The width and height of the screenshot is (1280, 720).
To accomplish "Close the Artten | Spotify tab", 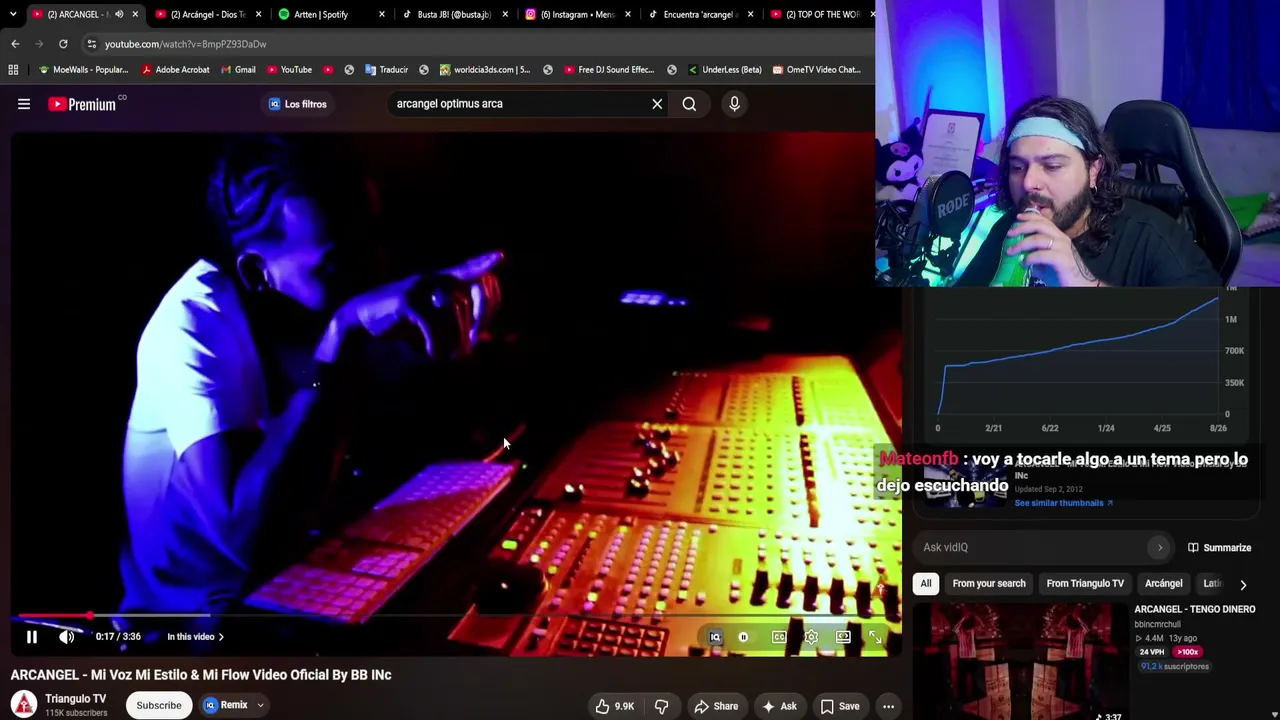I will coord(381,14).
